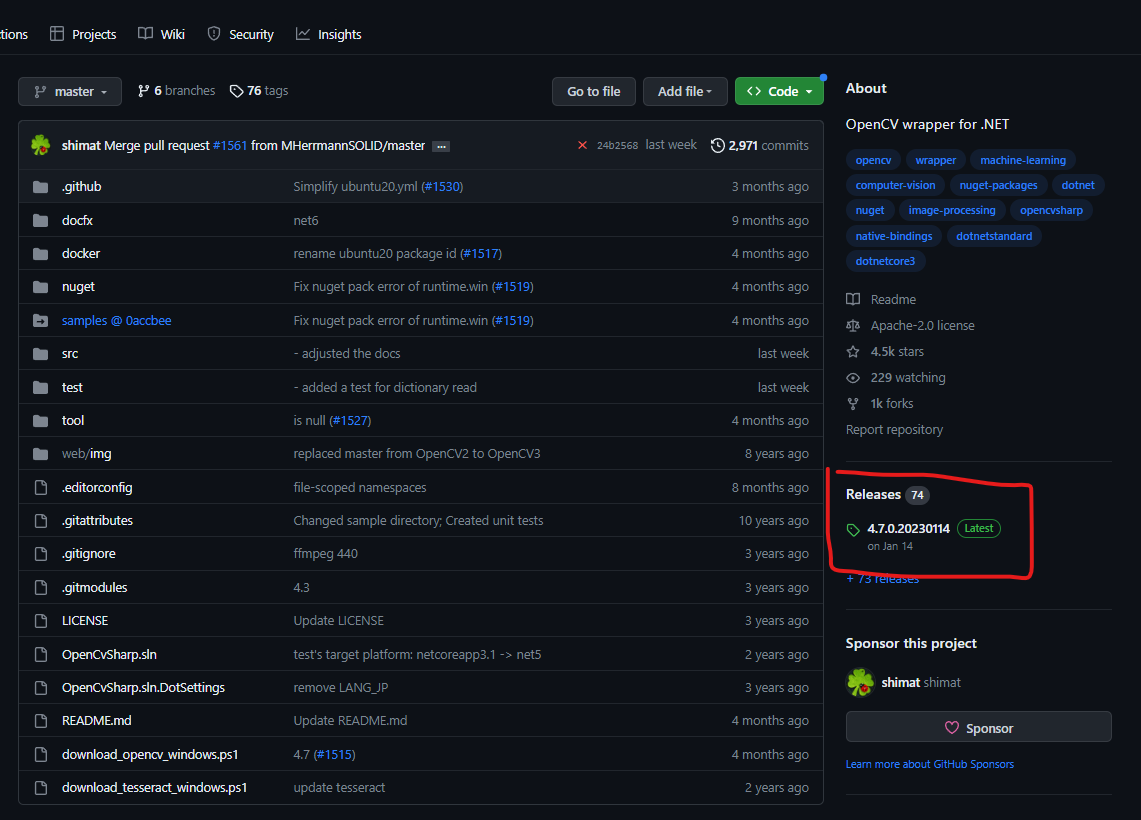The height and width of the screenshot is (820, 1141).
Task: Open download_tesseract_windows.ps1 file
Action: click(x=154, y=788)
